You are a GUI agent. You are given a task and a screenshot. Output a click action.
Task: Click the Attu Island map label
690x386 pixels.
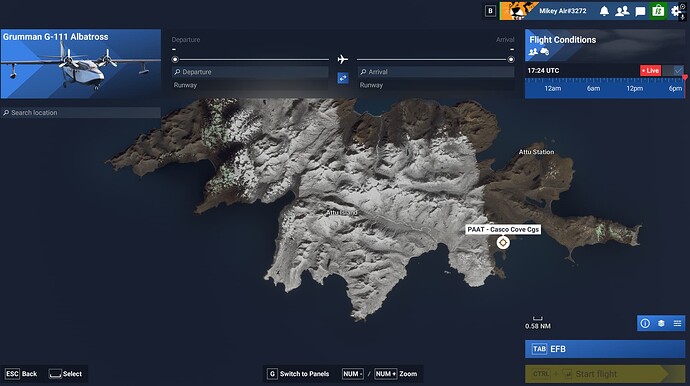click(341, 213)
